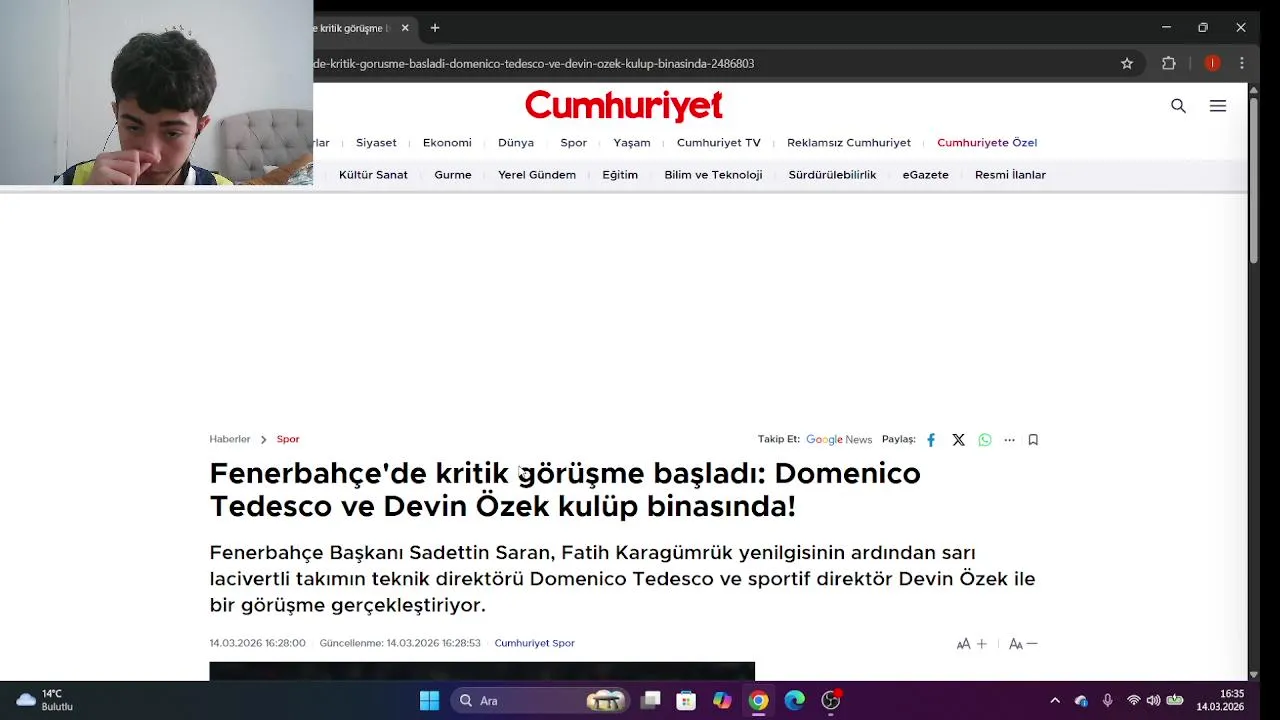Open the OneDrive cloud tray icon

[x=1081, y=701]
